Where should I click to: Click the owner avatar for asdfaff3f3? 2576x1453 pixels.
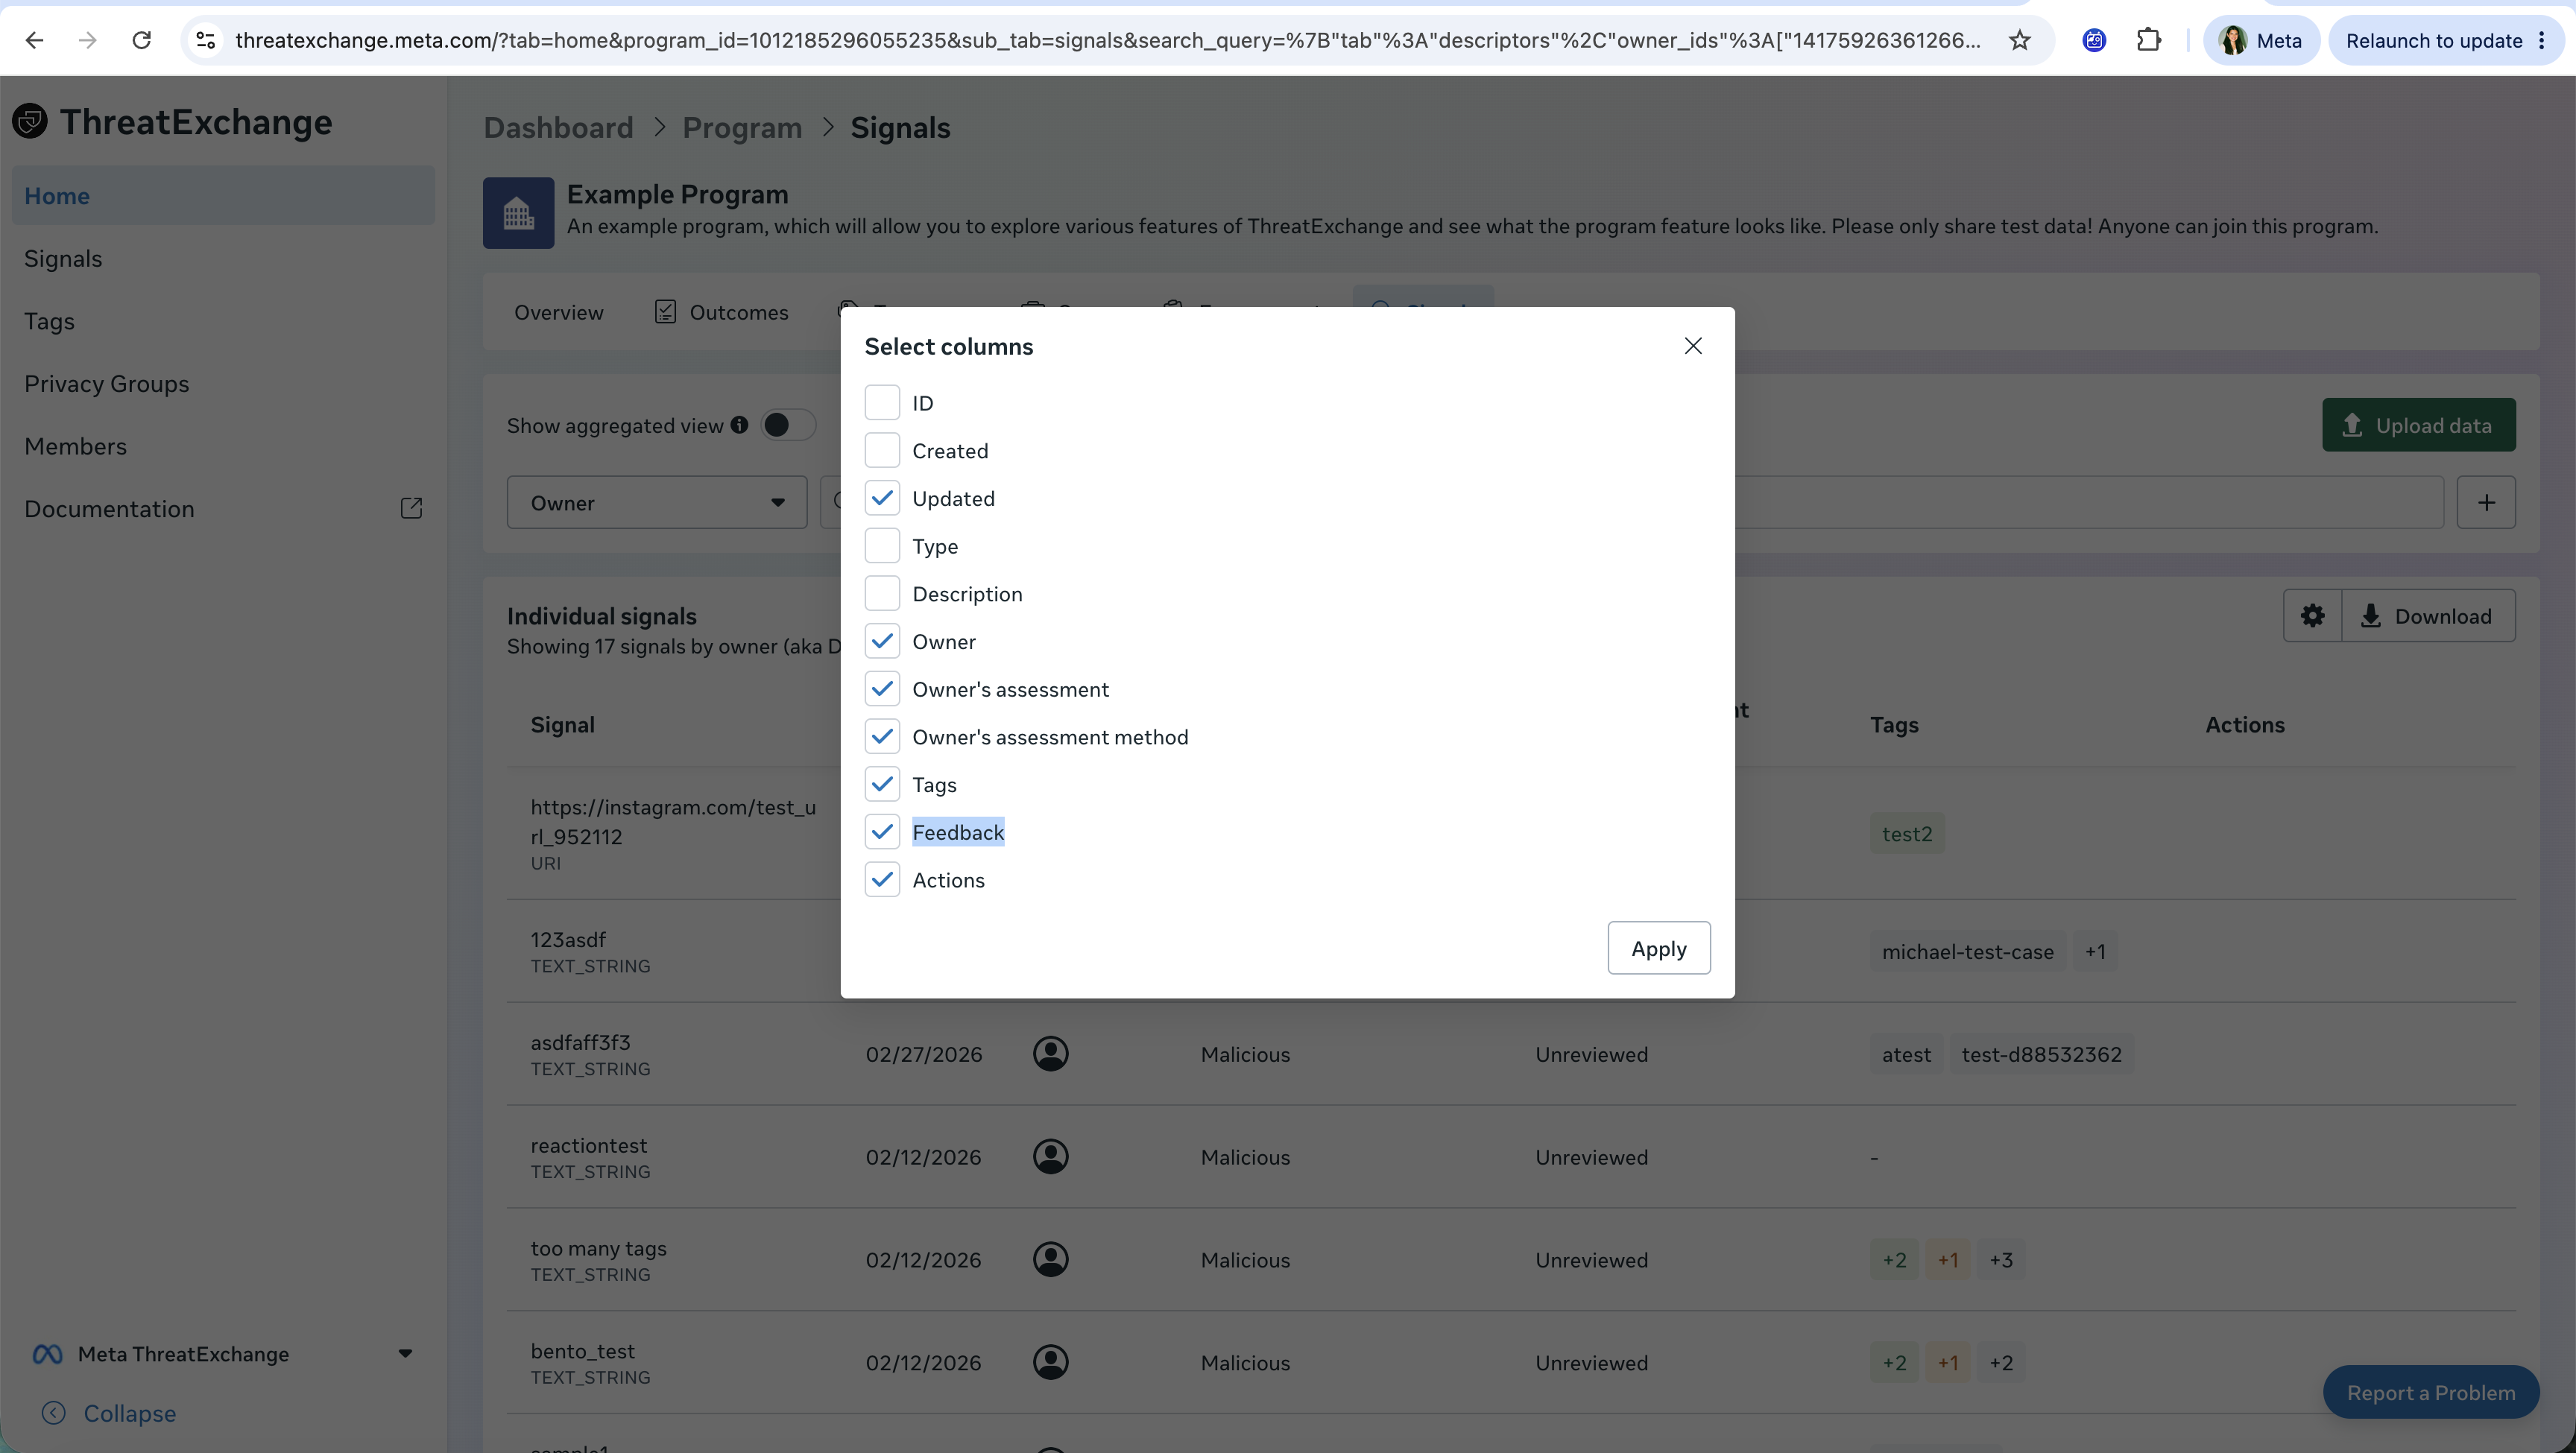coord(1050,1054)
